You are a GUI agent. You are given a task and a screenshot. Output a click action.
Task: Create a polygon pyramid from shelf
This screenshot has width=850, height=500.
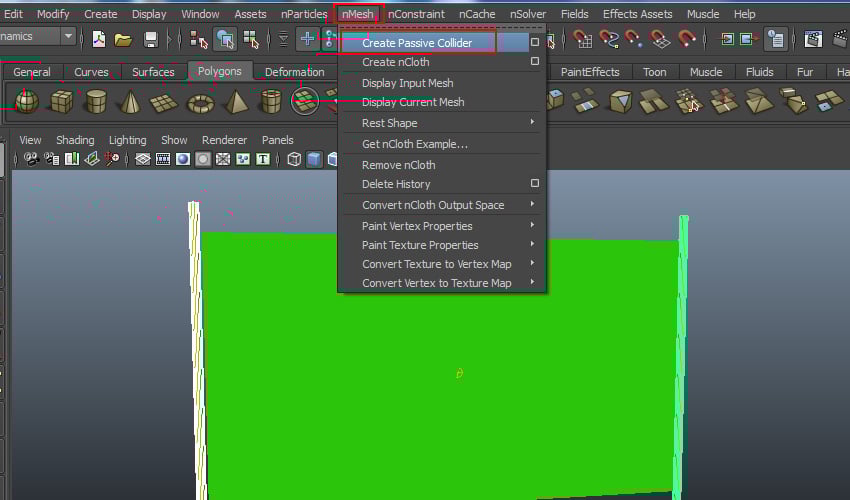click(236, 101)
